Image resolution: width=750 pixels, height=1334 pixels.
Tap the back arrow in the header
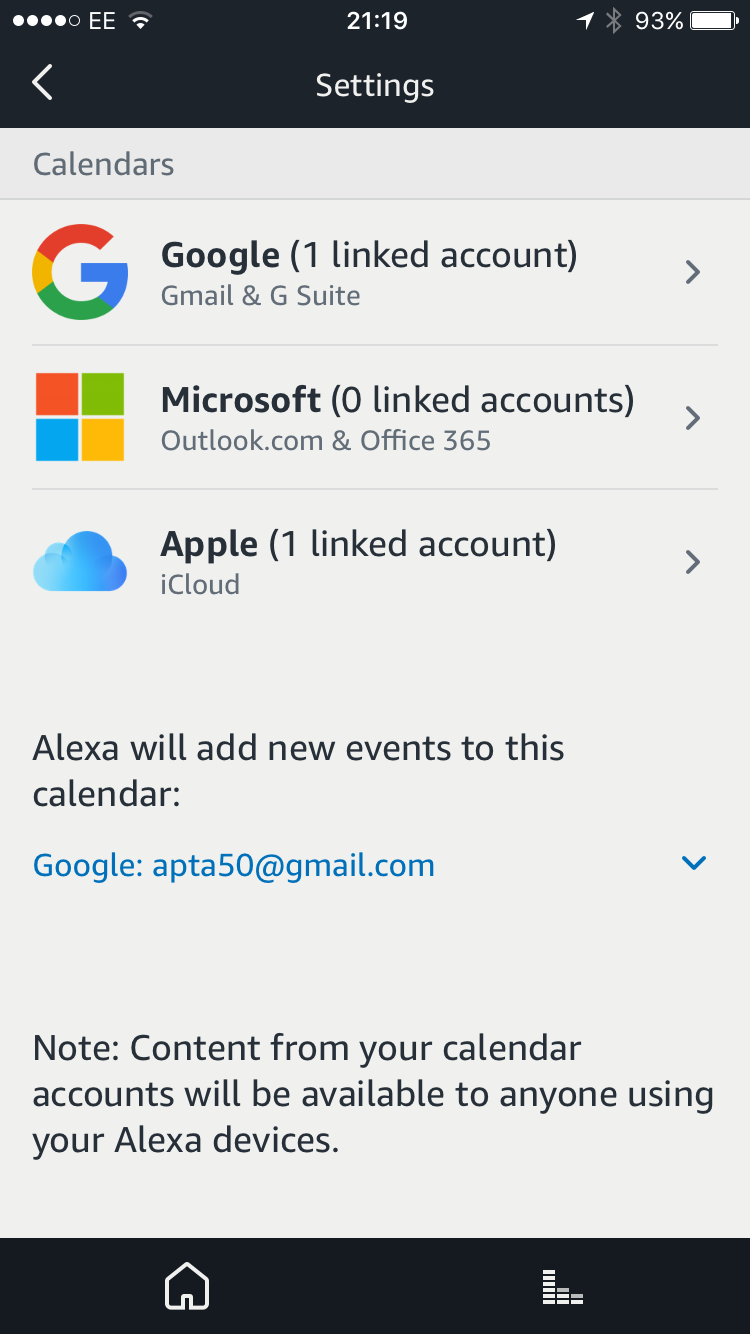(42, 83)
